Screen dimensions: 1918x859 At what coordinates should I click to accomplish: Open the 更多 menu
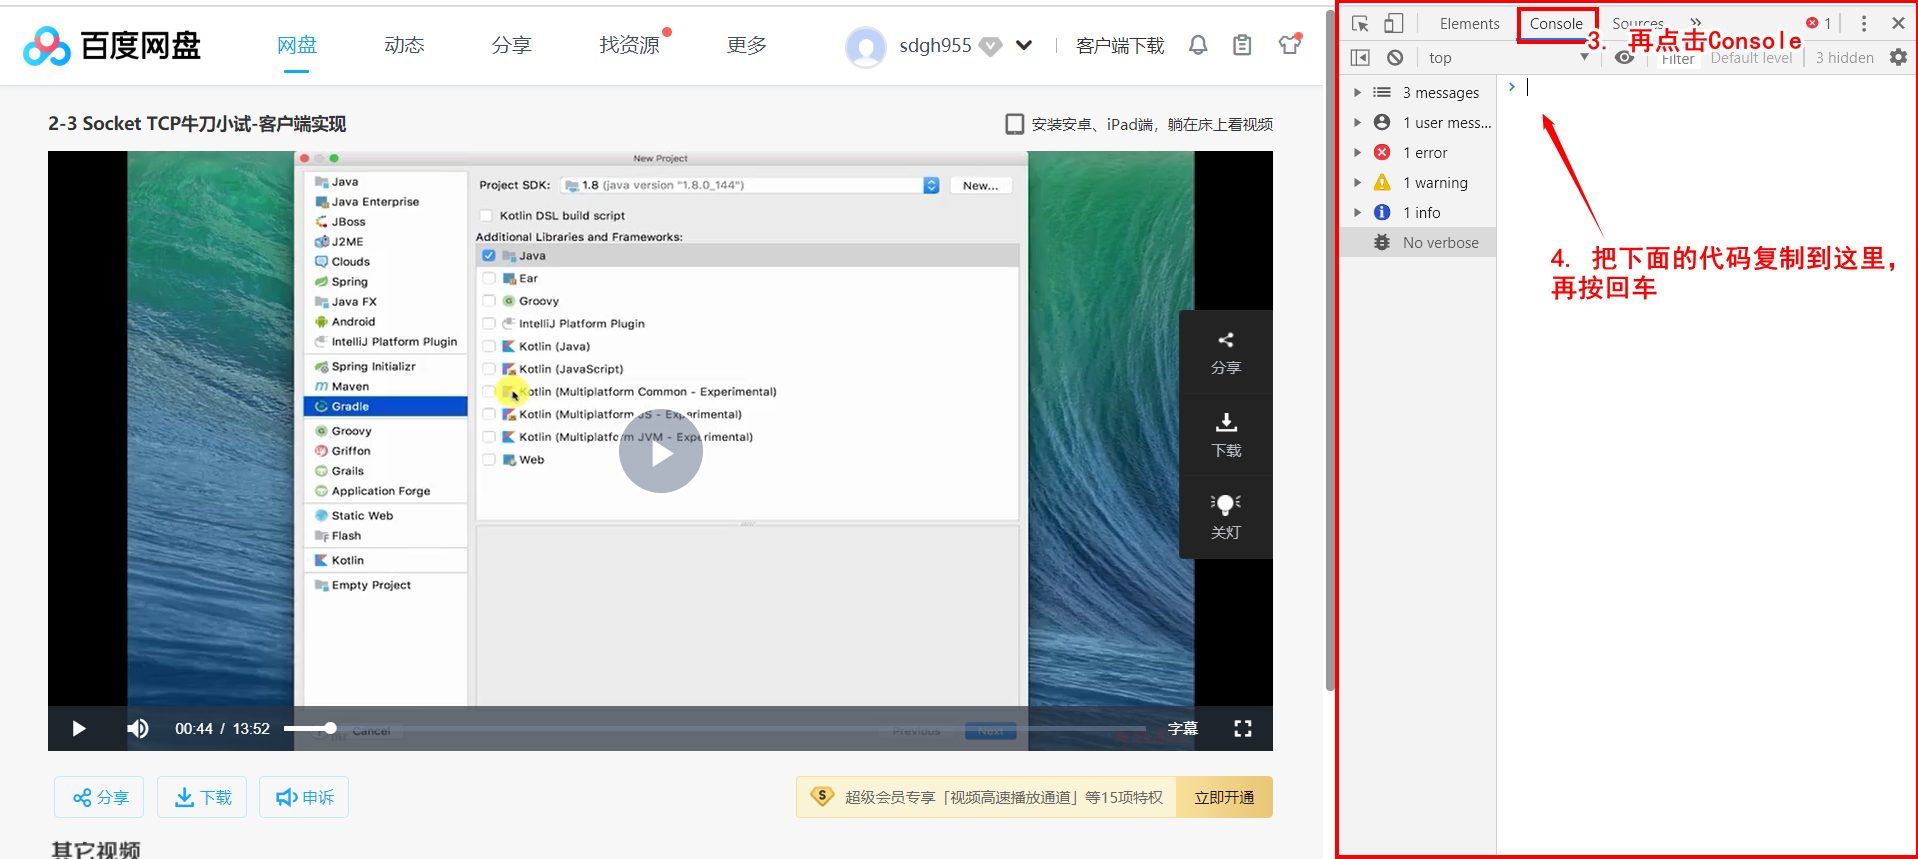[x=746, y=45]
